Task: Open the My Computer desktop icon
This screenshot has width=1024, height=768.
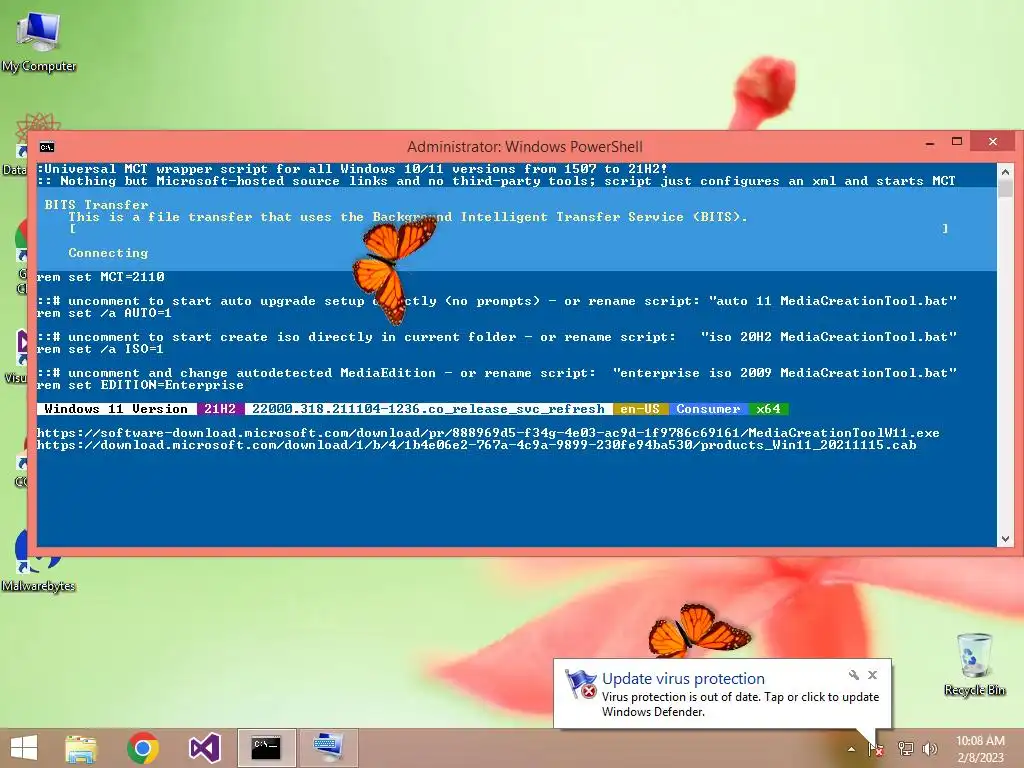Action: click(38, 40)
